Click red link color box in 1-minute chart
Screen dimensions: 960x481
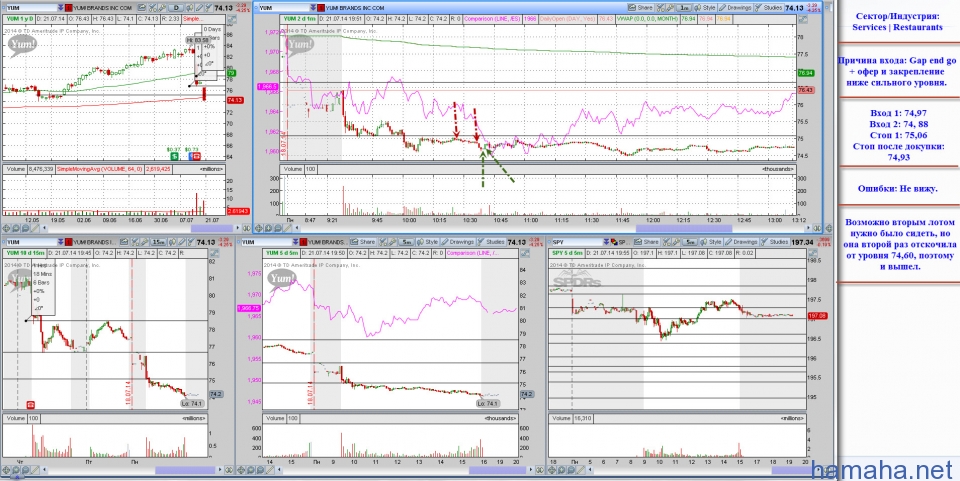321,8
